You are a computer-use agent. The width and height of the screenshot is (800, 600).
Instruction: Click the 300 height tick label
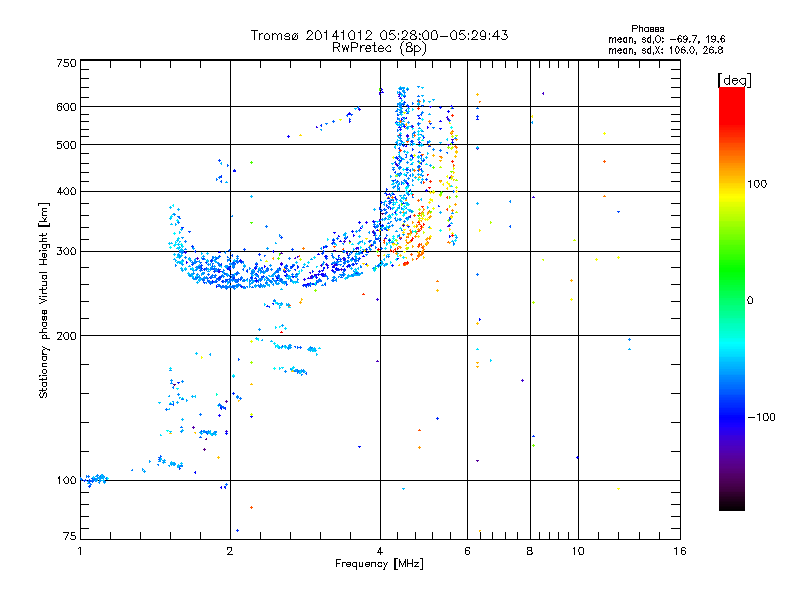click(x=66, y=252)
